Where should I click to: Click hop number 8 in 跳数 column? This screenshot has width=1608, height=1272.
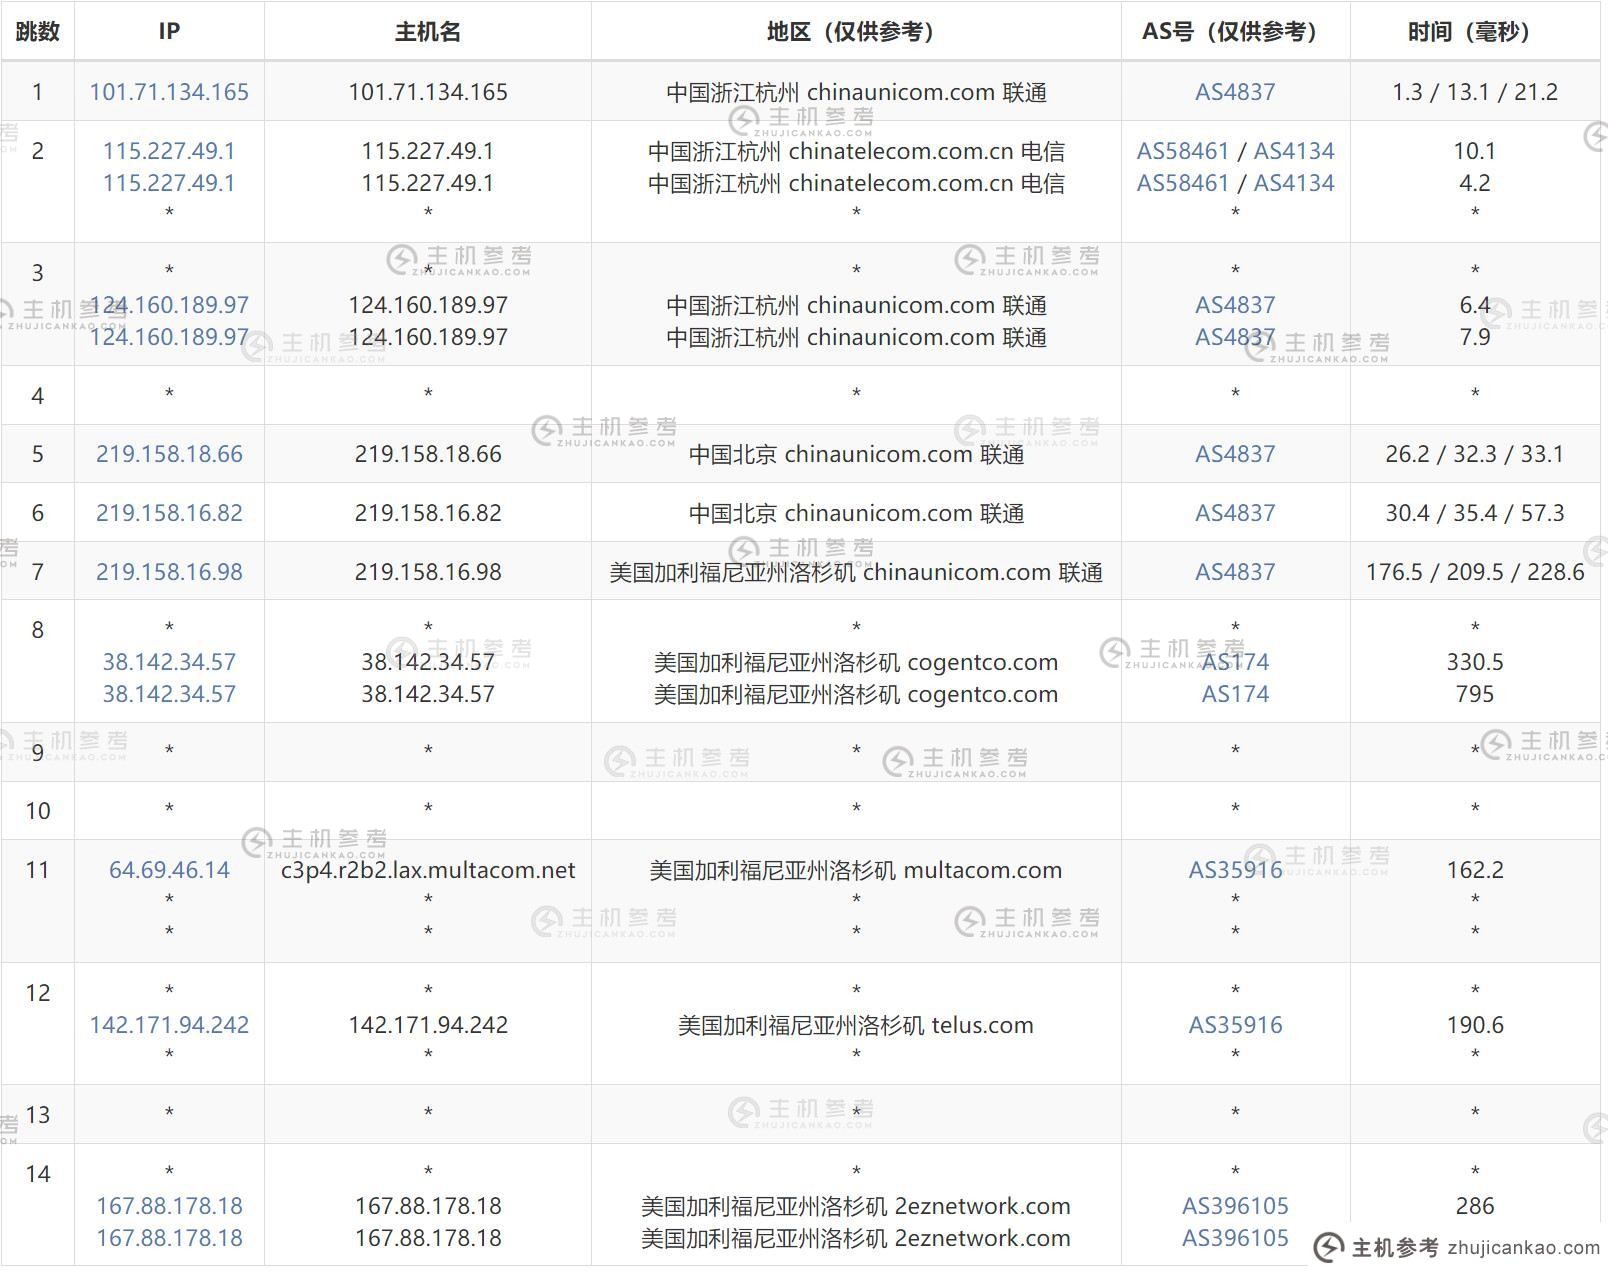pyautogui.click(x=38, y=630)
